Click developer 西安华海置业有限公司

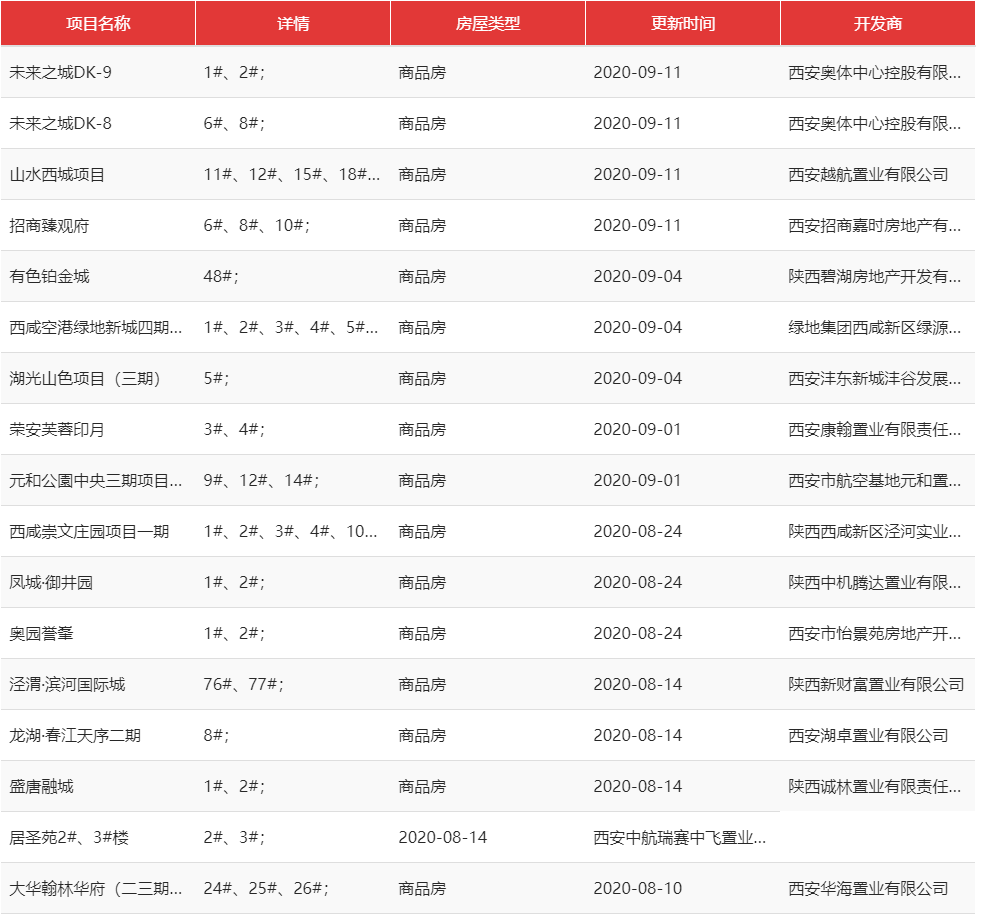[x=868, y=888]
